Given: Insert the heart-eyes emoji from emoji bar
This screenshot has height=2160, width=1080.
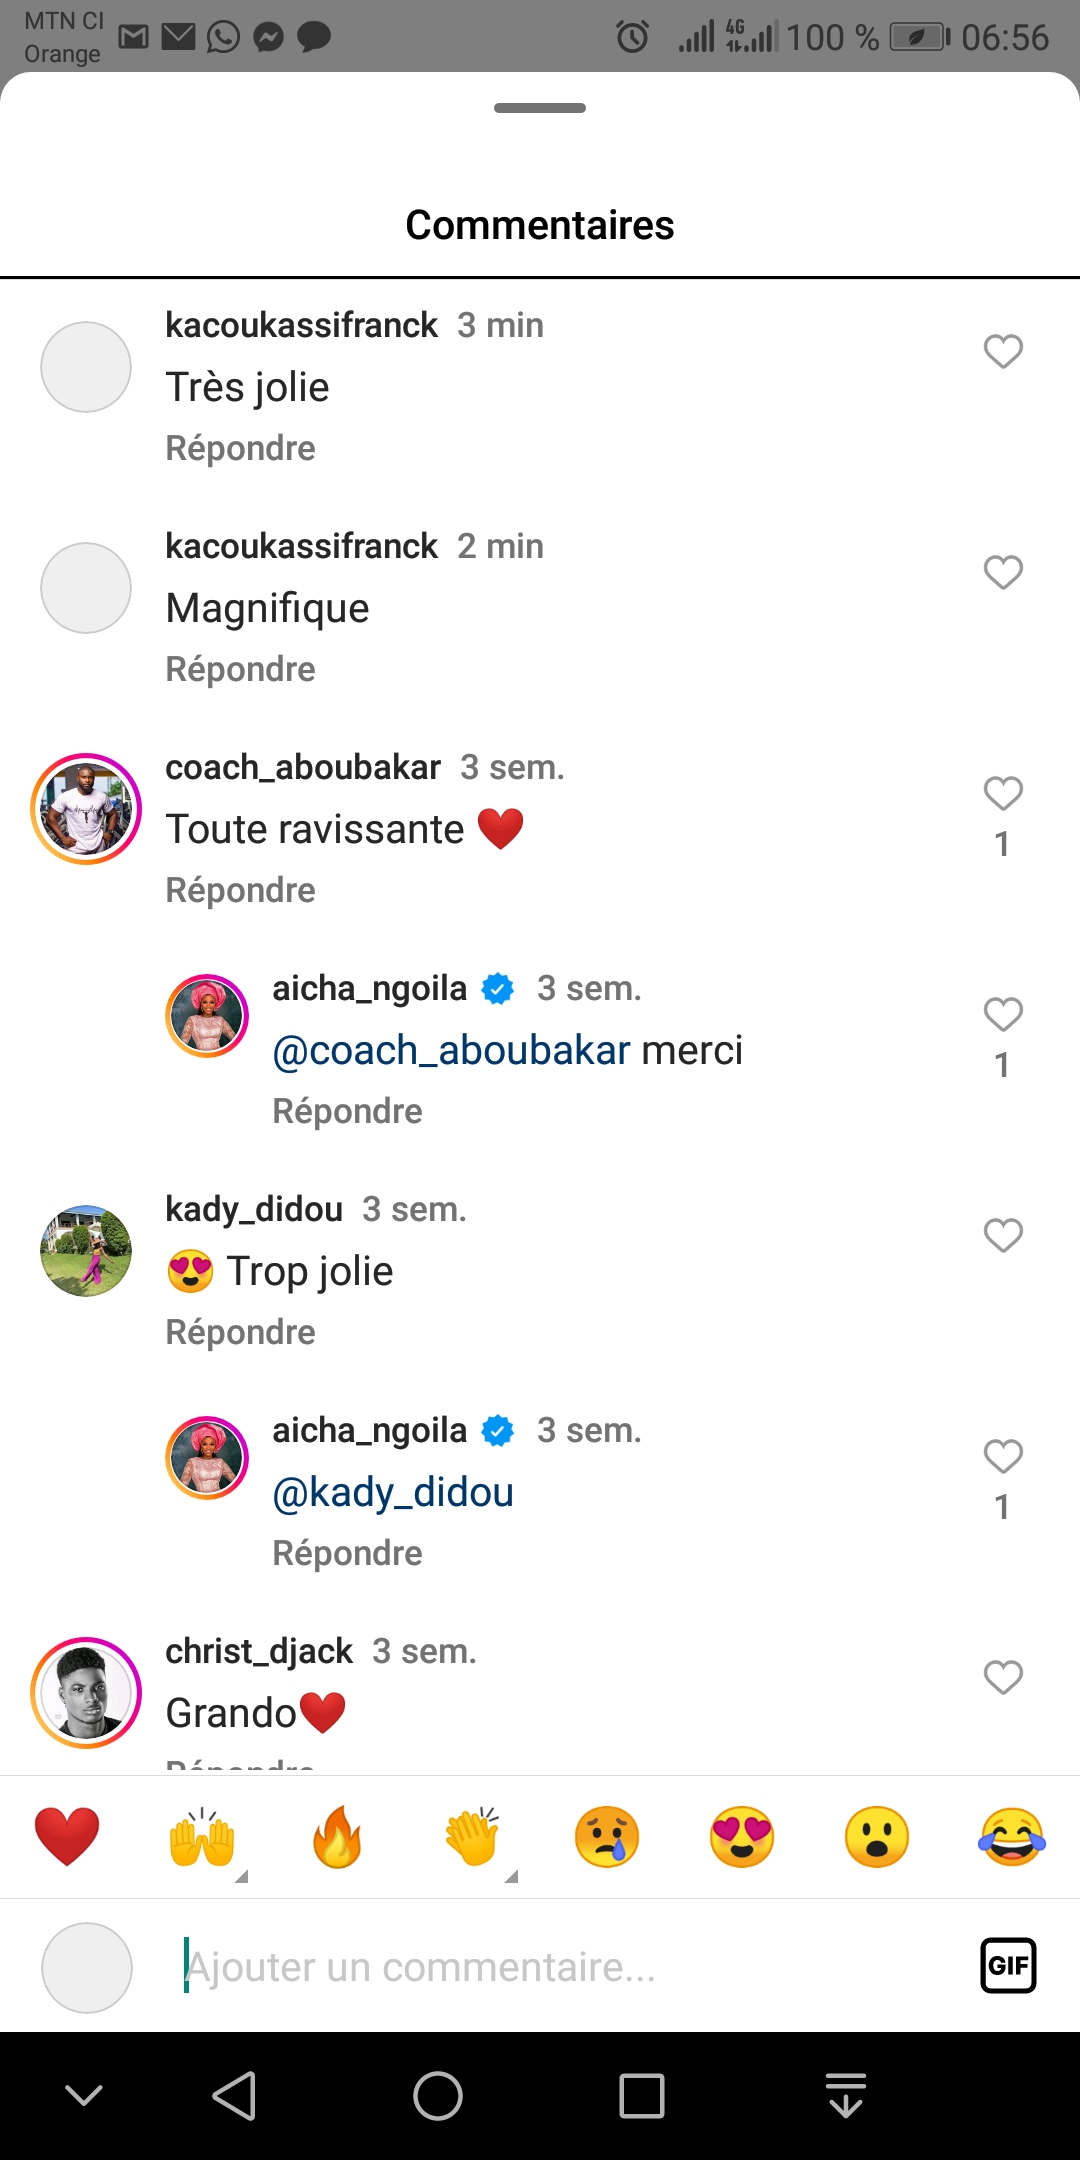Looking at the screenshot, I should pos(742,1837).
